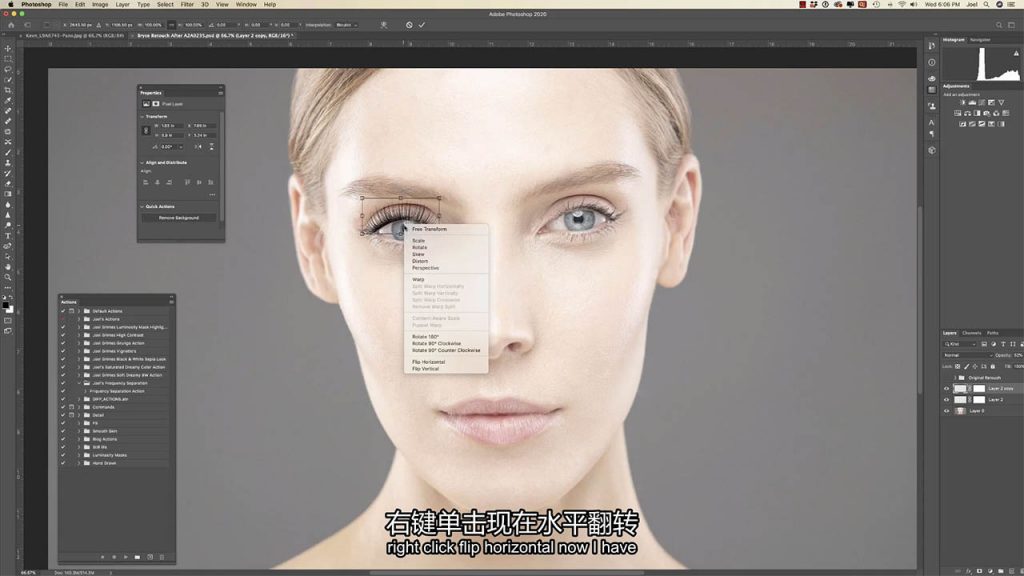Click the foreground color swatch

(6, 304)
